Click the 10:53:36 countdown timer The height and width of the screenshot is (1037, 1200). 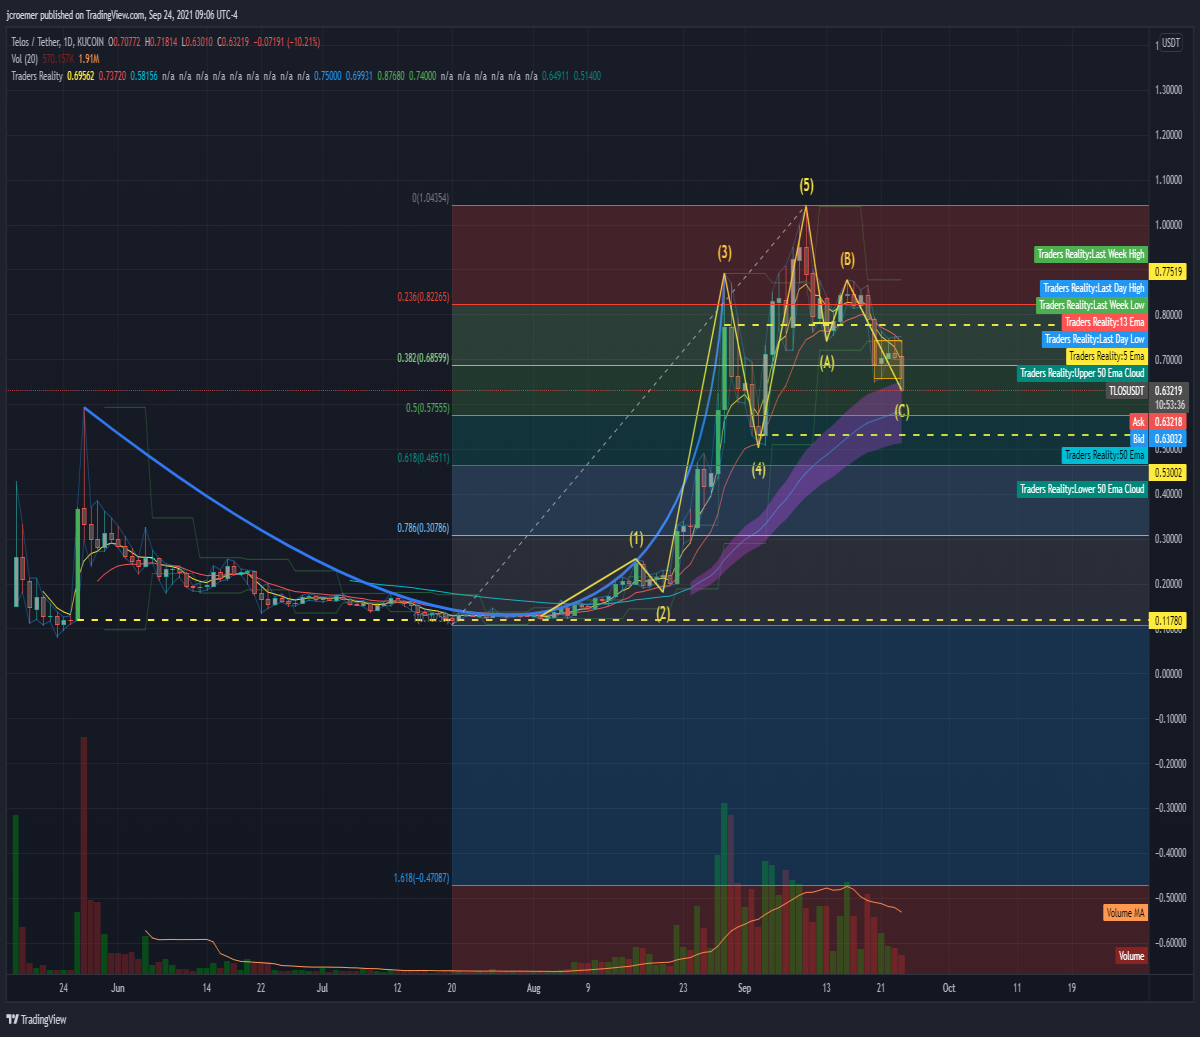click(1169, 405)
